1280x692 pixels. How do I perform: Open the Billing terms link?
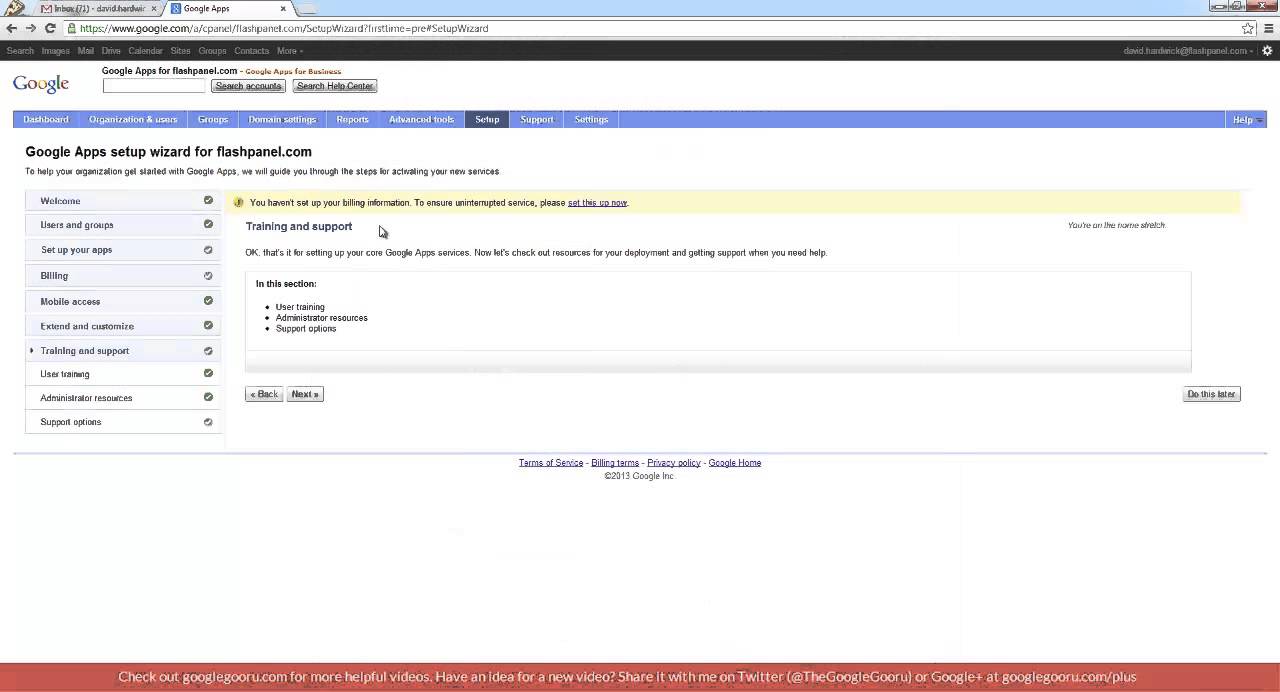(x=615, y=463)
